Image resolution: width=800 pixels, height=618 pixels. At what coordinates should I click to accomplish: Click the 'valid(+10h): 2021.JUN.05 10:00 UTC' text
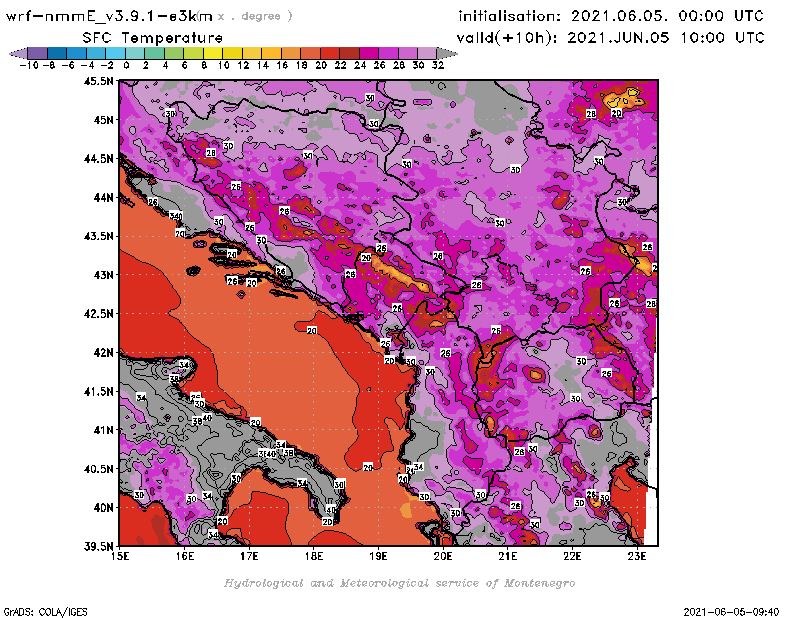(x=610, y=38)
